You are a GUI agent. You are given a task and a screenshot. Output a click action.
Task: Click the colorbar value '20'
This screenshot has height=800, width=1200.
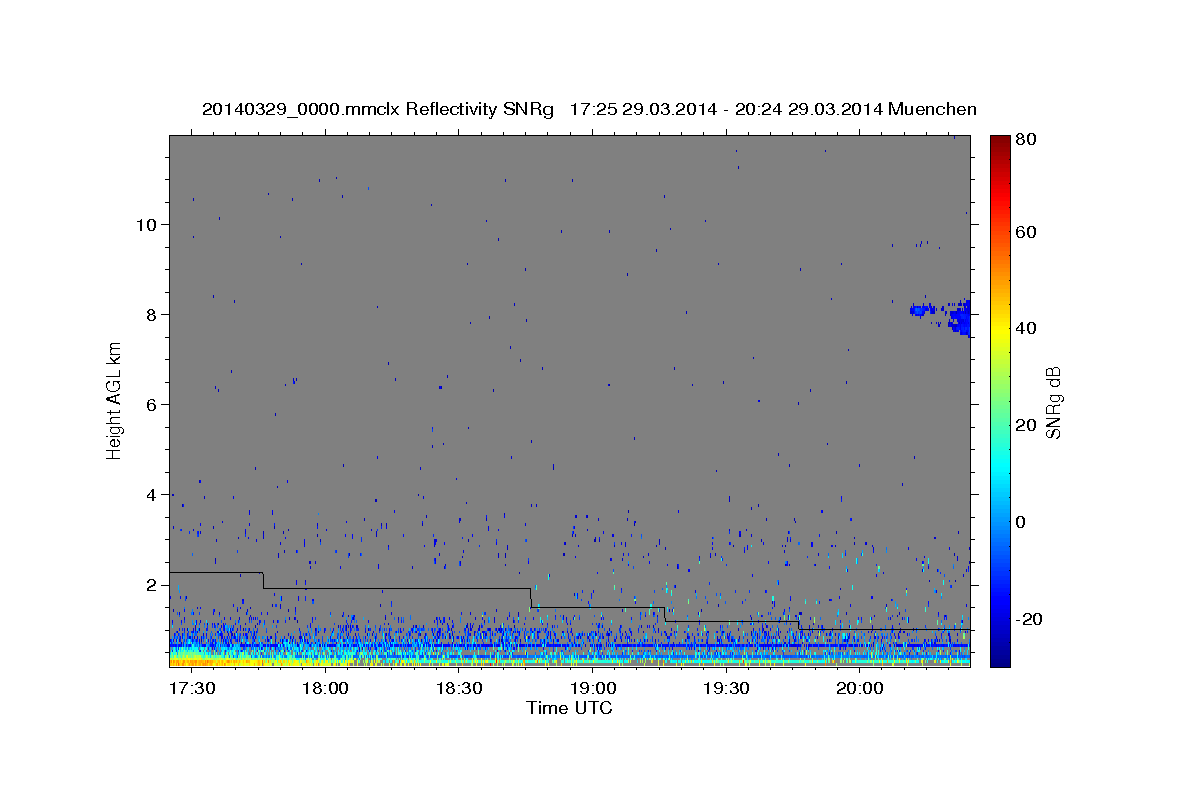coord(1025,425)
